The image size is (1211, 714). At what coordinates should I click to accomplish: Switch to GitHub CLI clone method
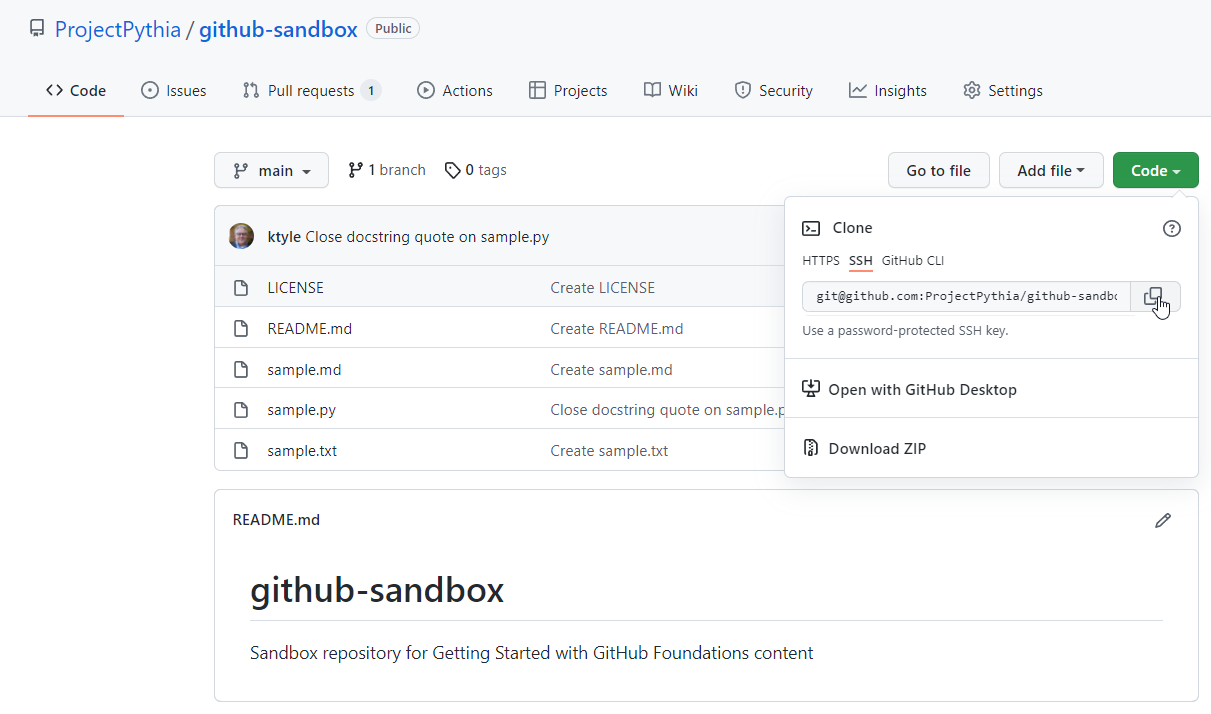click(911, 260)
